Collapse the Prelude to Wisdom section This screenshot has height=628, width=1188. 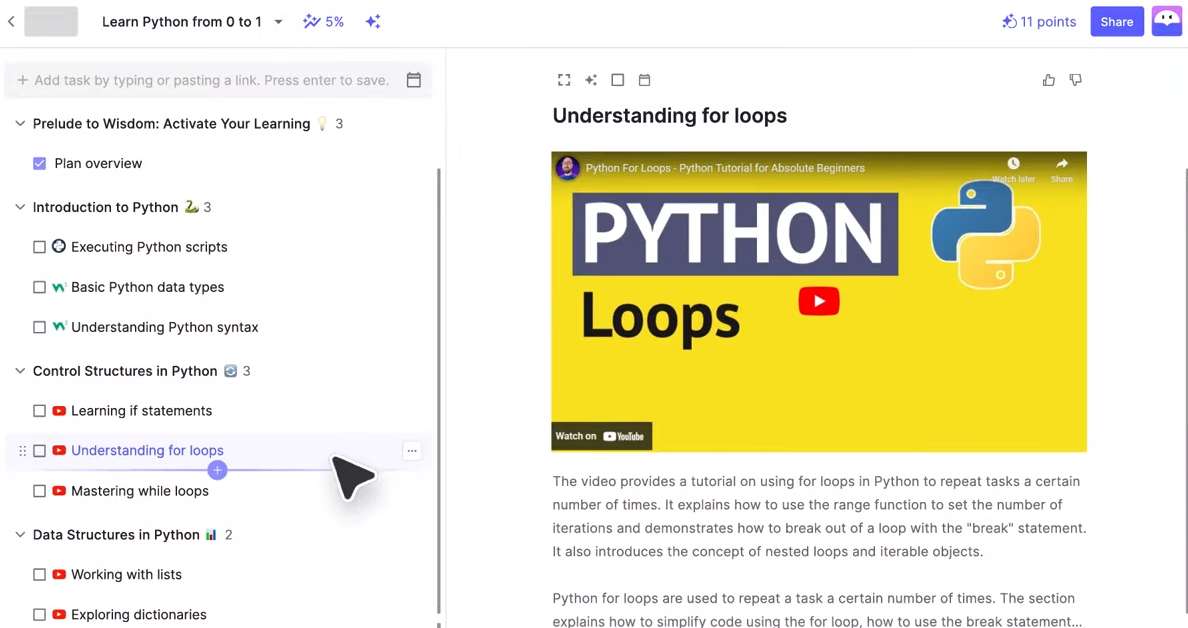[20, 123]
